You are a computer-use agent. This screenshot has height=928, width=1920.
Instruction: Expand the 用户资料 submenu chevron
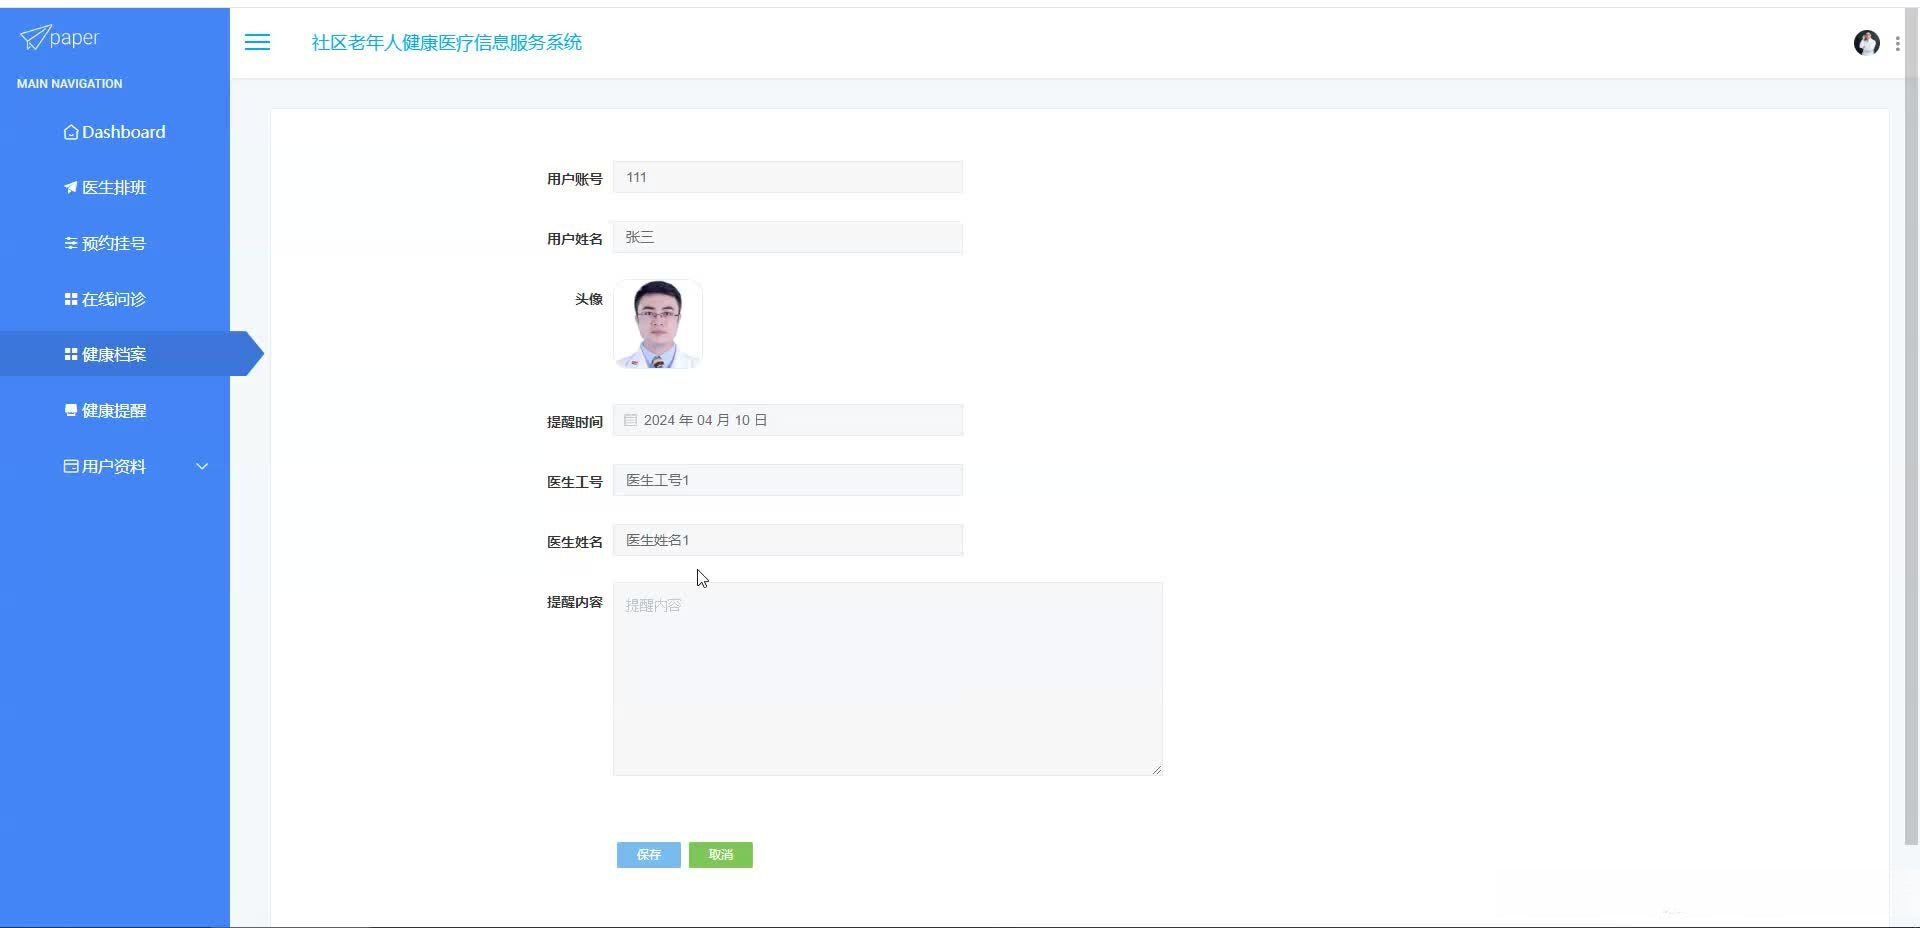coord(202,466)
